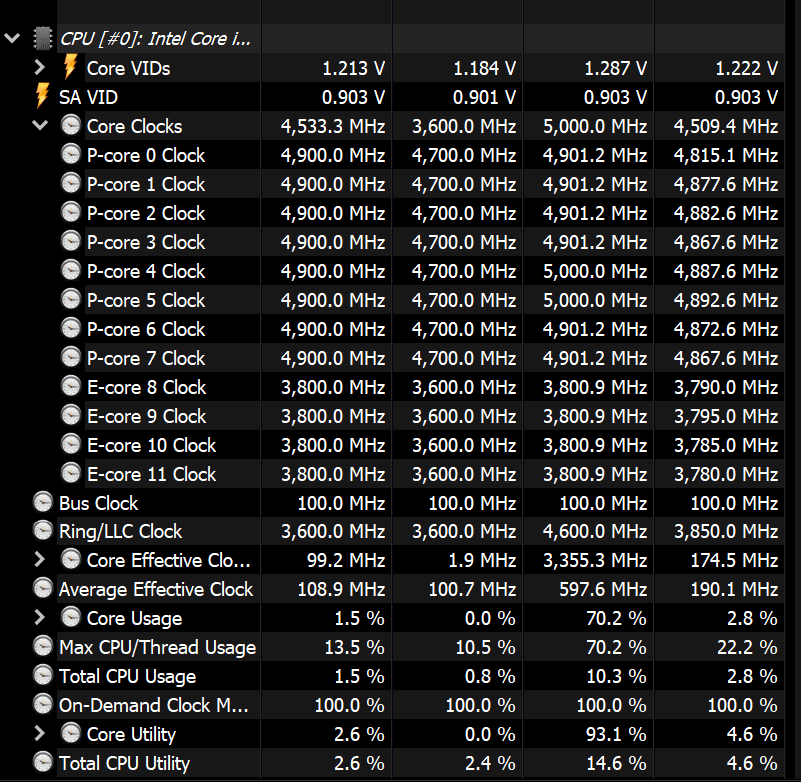Click the P-core 4 Clock maximum value

pos(595,271)
